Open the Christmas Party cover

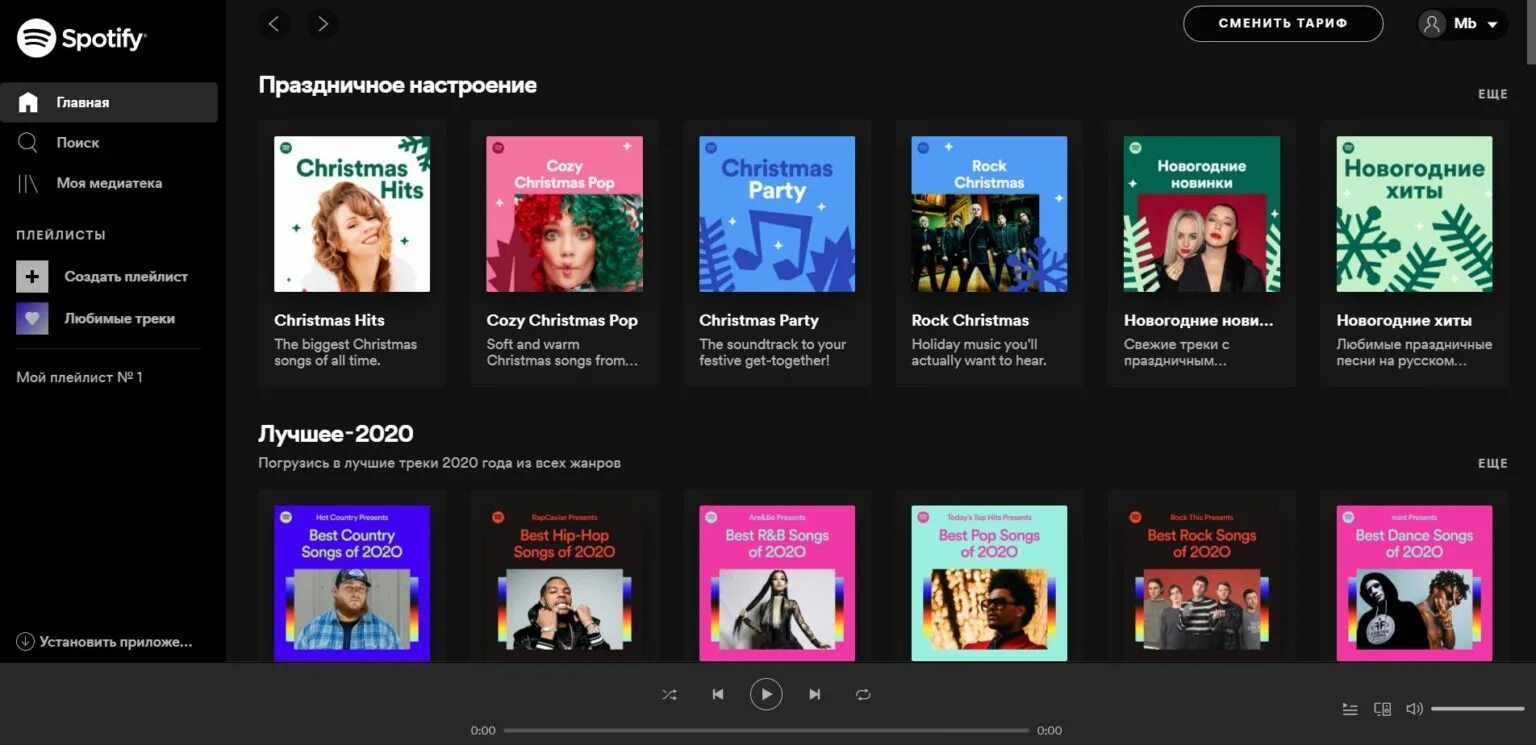point(777,214)
